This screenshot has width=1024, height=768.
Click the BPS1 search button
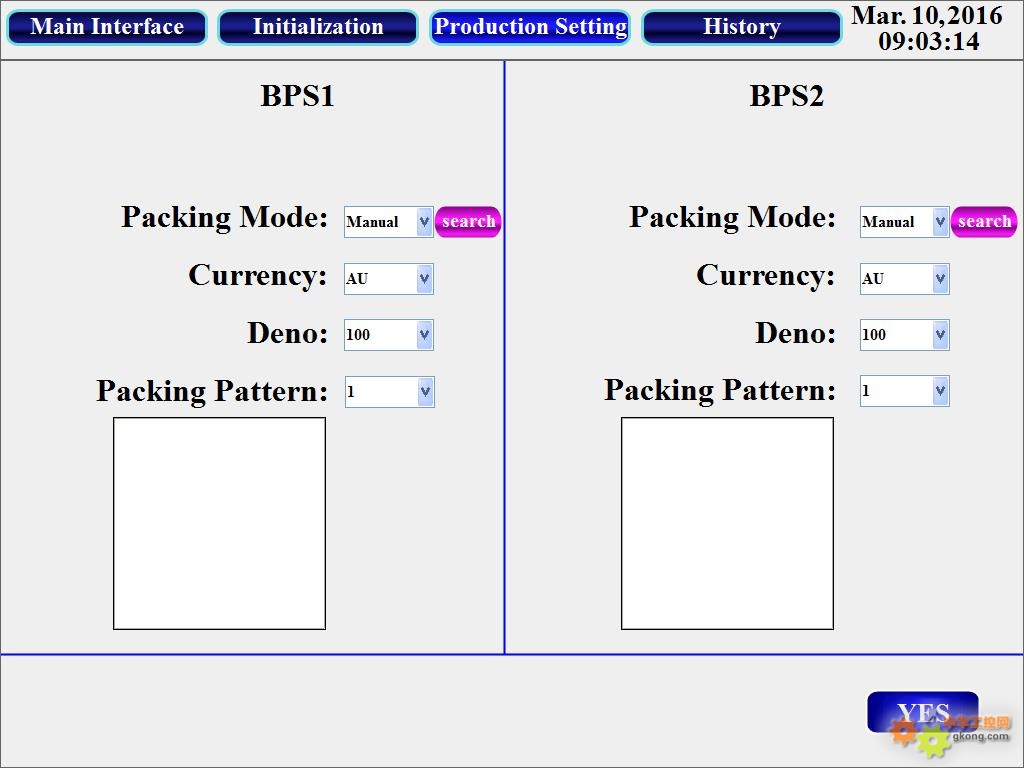(468, 222)
